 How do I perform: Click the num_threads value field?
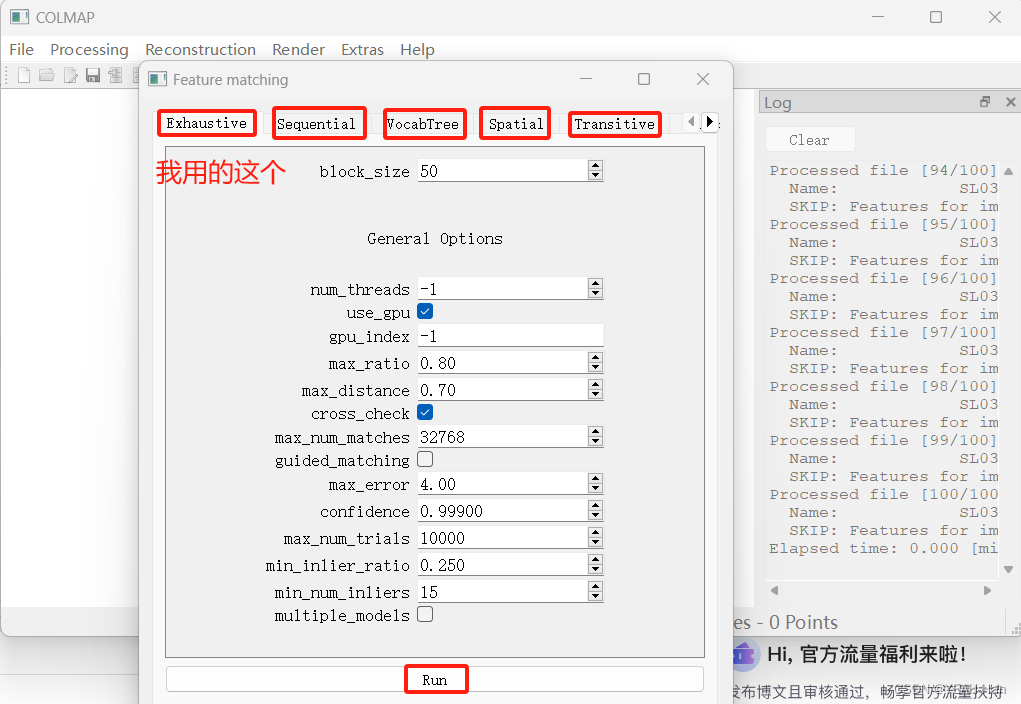[x=503, y=289]
